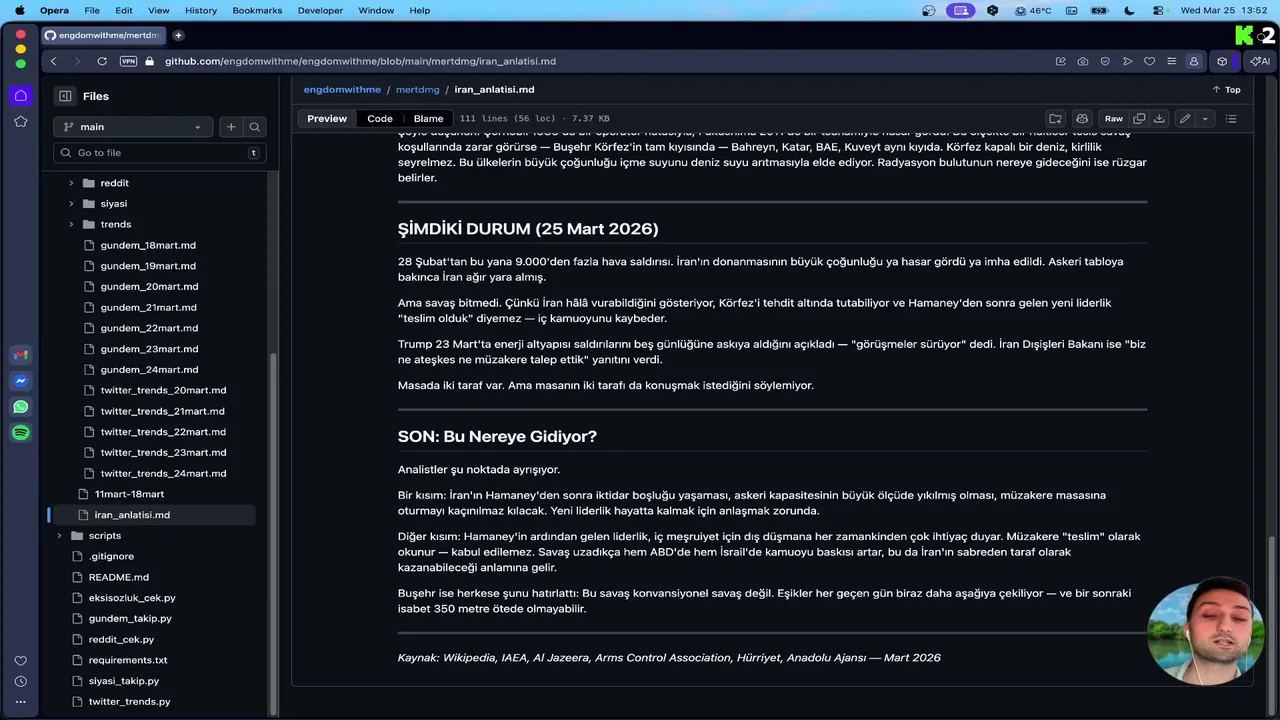Open .gitignore file
The image size is (1280, 720).
pos(111,557)
